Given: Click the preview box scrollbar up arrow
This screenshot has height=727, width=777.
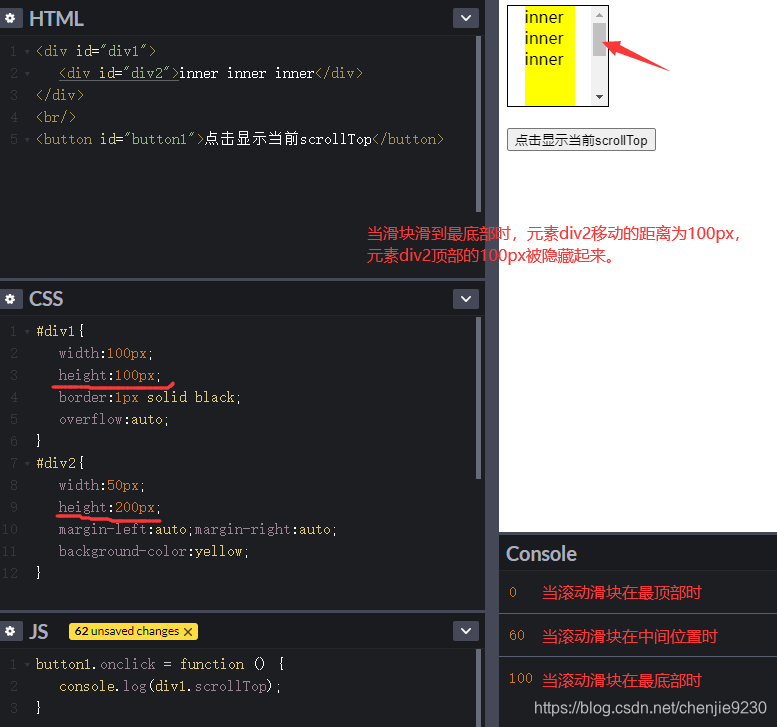Looking at the screenshot, I should pyautogui.click(x=600, y=15).
